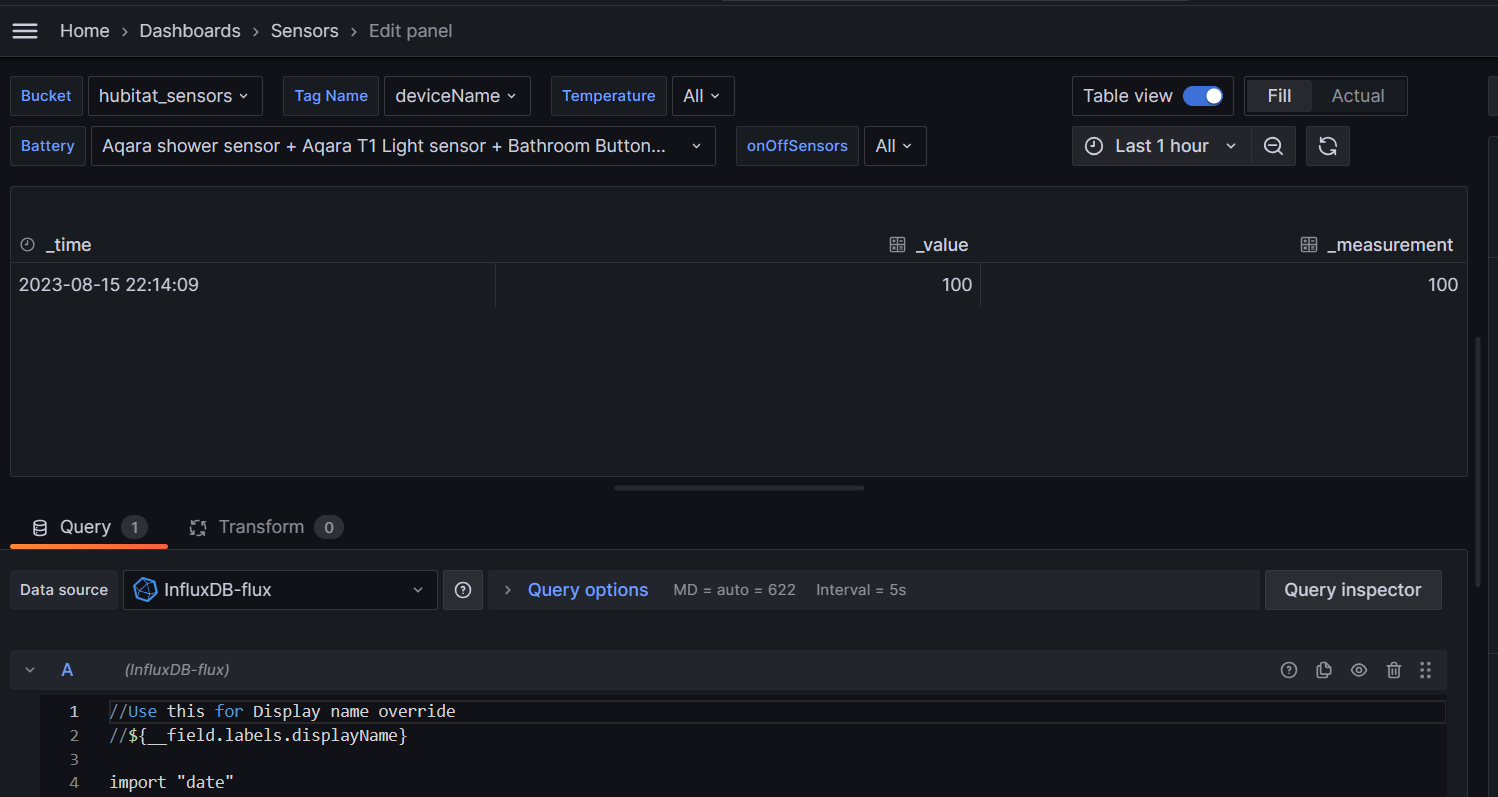Click the _value cell showing 100
1498x797 pixels.
(738, 285)
